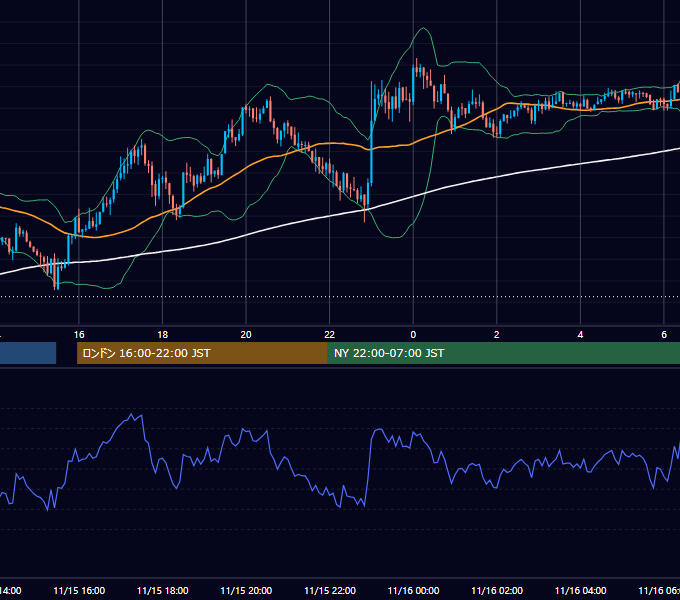Click the 11/16 00:00 date label
Image resolution: width=680 pixels, height=600 pixels.
[413, 591]
